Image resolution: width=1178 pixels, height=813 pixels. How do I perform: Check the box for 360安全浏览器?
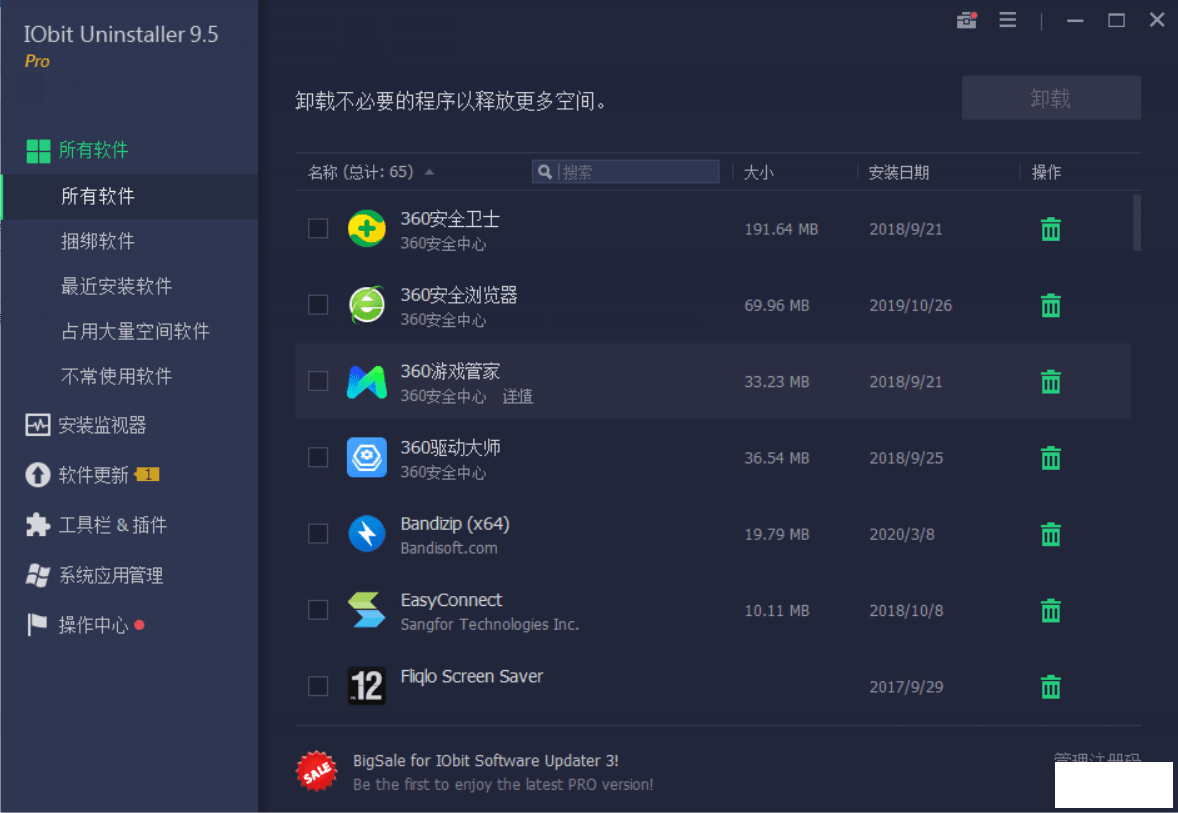coord(318,305)
